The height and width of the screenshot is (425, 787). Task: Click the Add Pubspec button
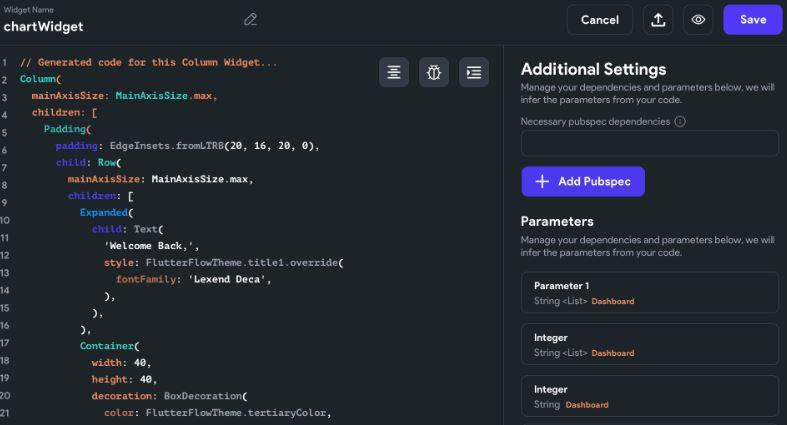click(583, 181)
